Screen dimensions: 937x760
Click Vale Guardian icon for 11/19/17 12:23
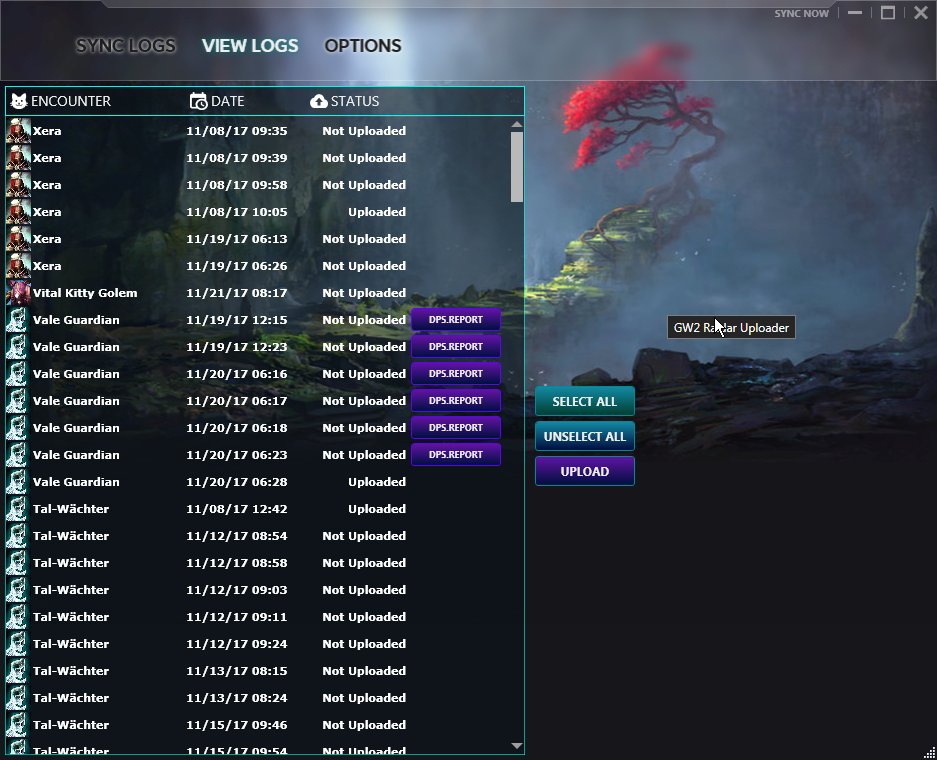(18, 347)
